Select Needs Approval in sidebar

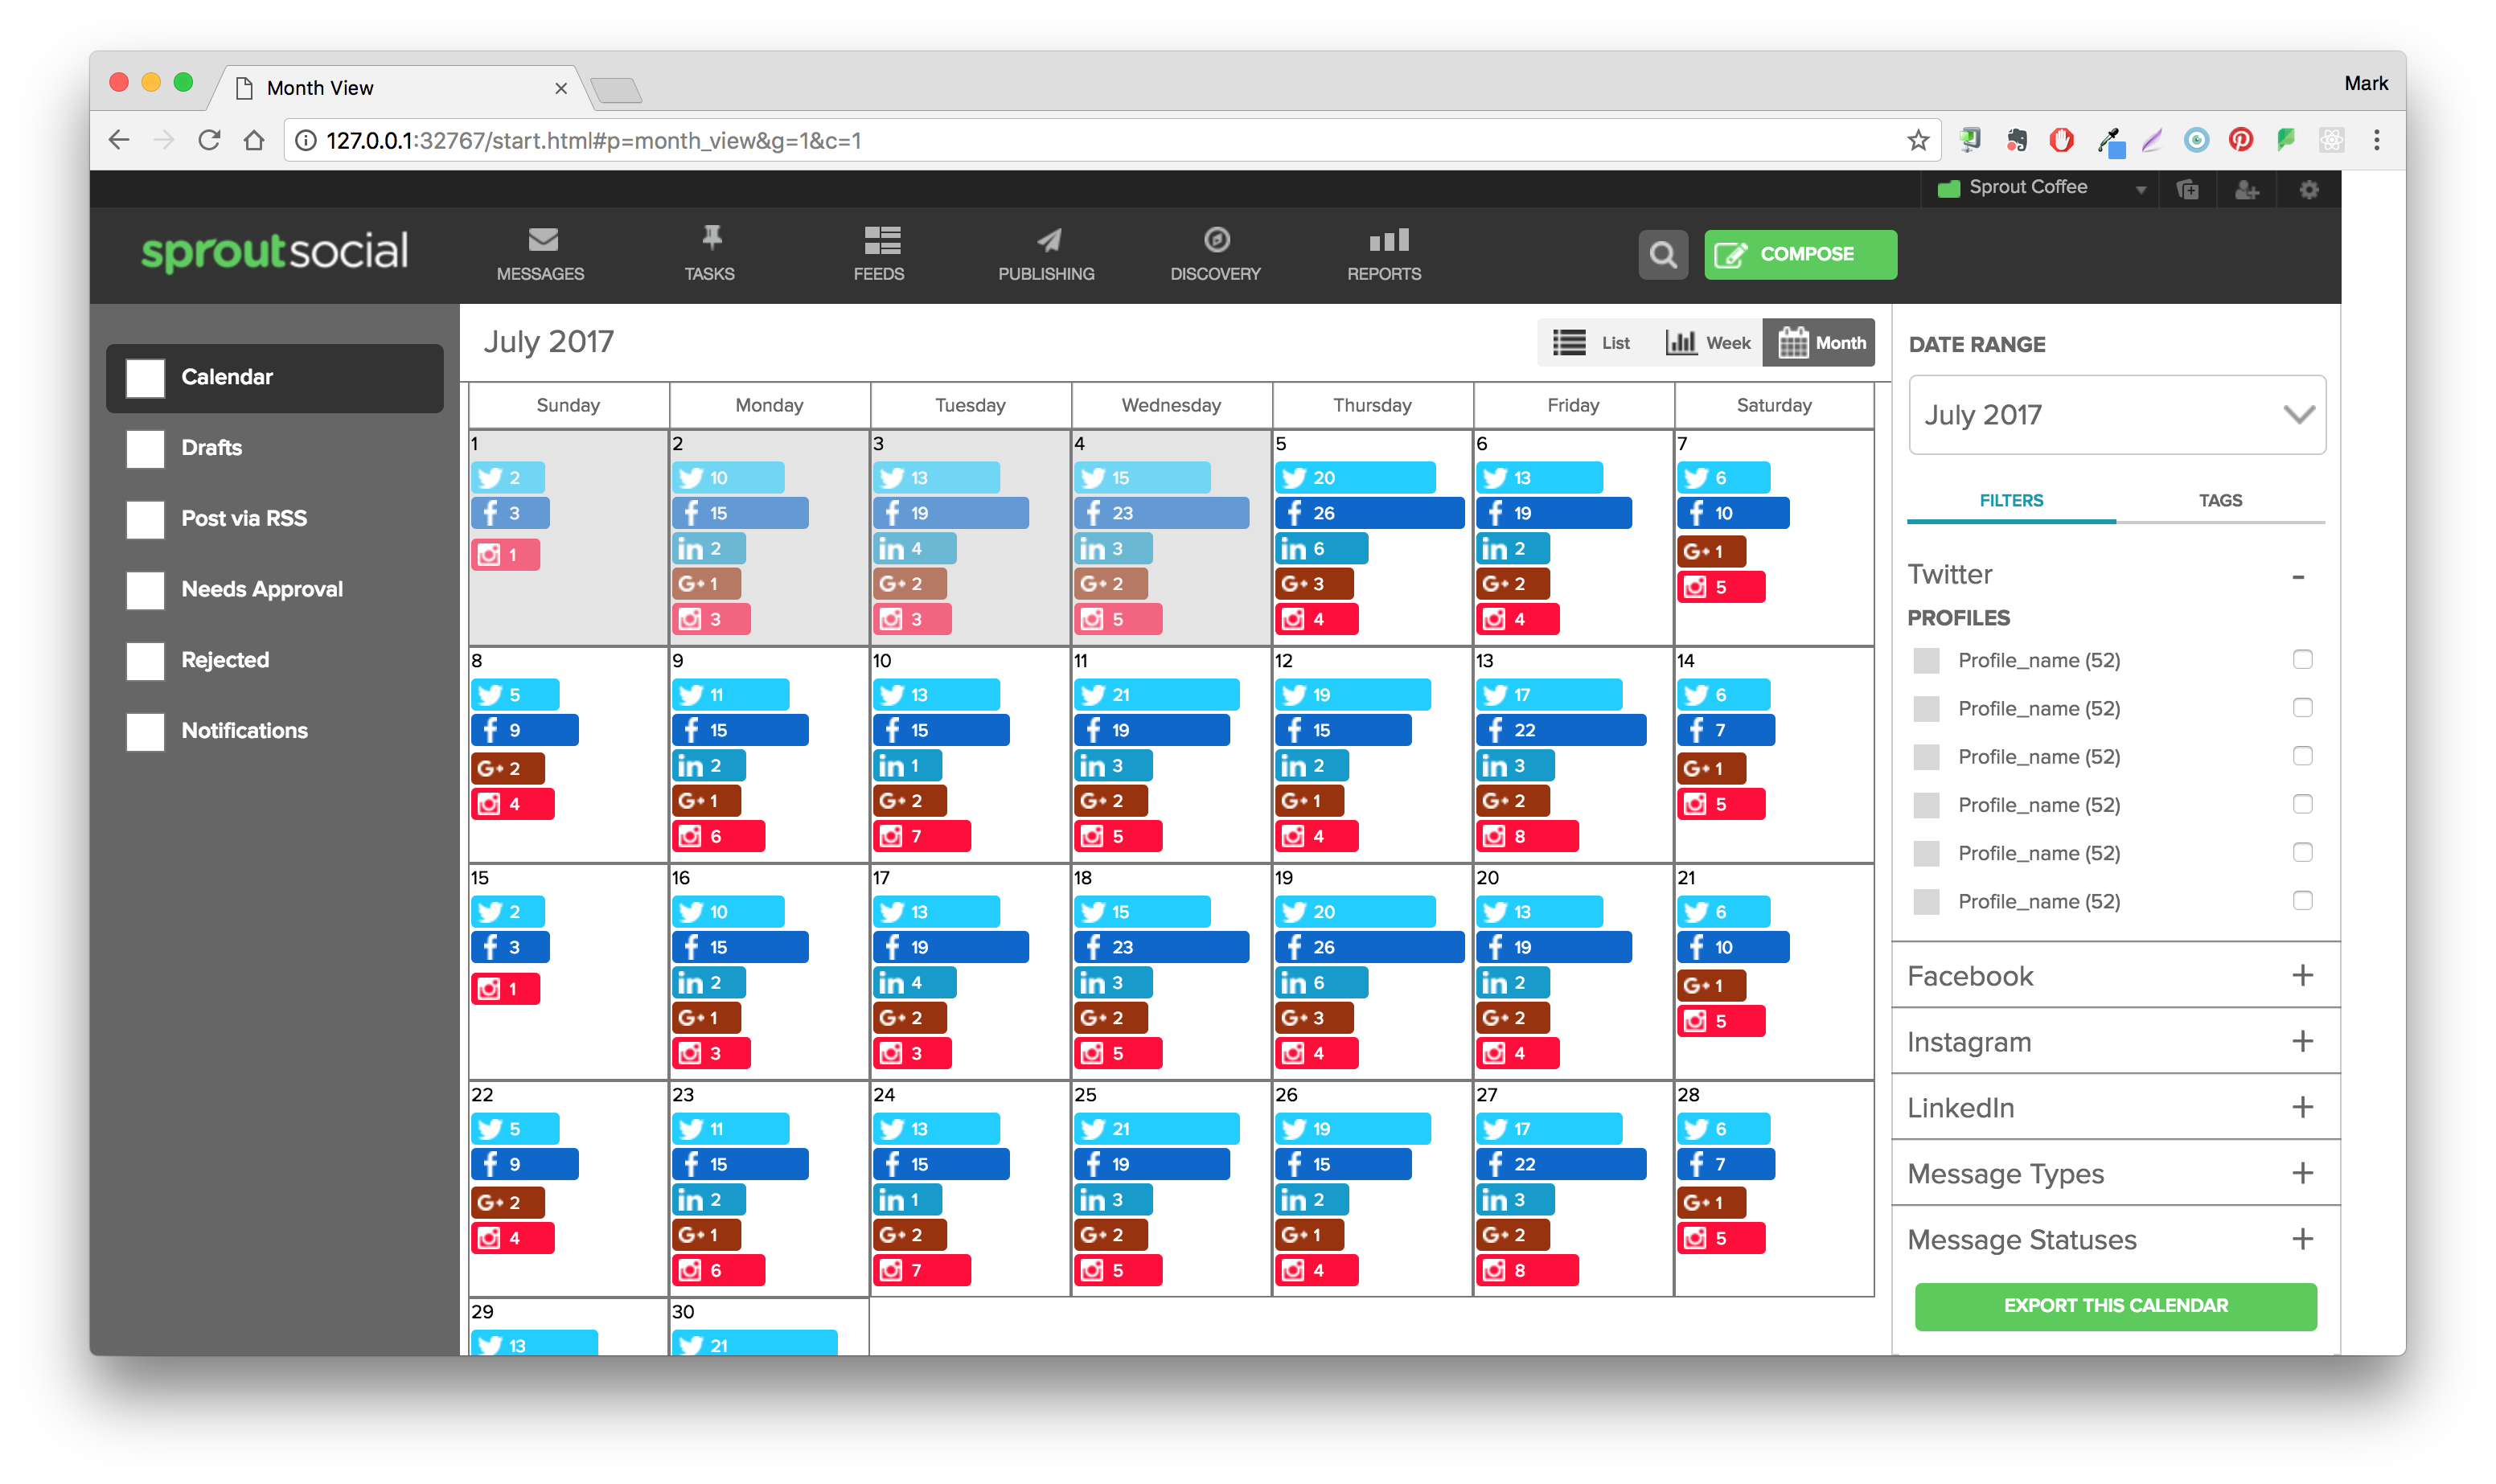coord(262,589)
